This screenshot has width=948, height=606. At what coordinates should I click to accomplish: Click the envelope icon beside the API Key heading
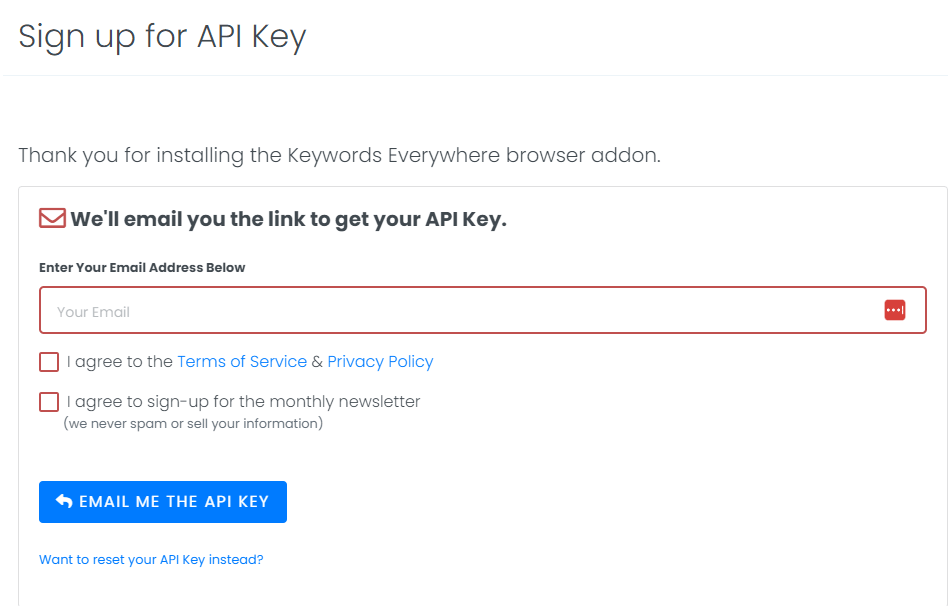point(53,218)
